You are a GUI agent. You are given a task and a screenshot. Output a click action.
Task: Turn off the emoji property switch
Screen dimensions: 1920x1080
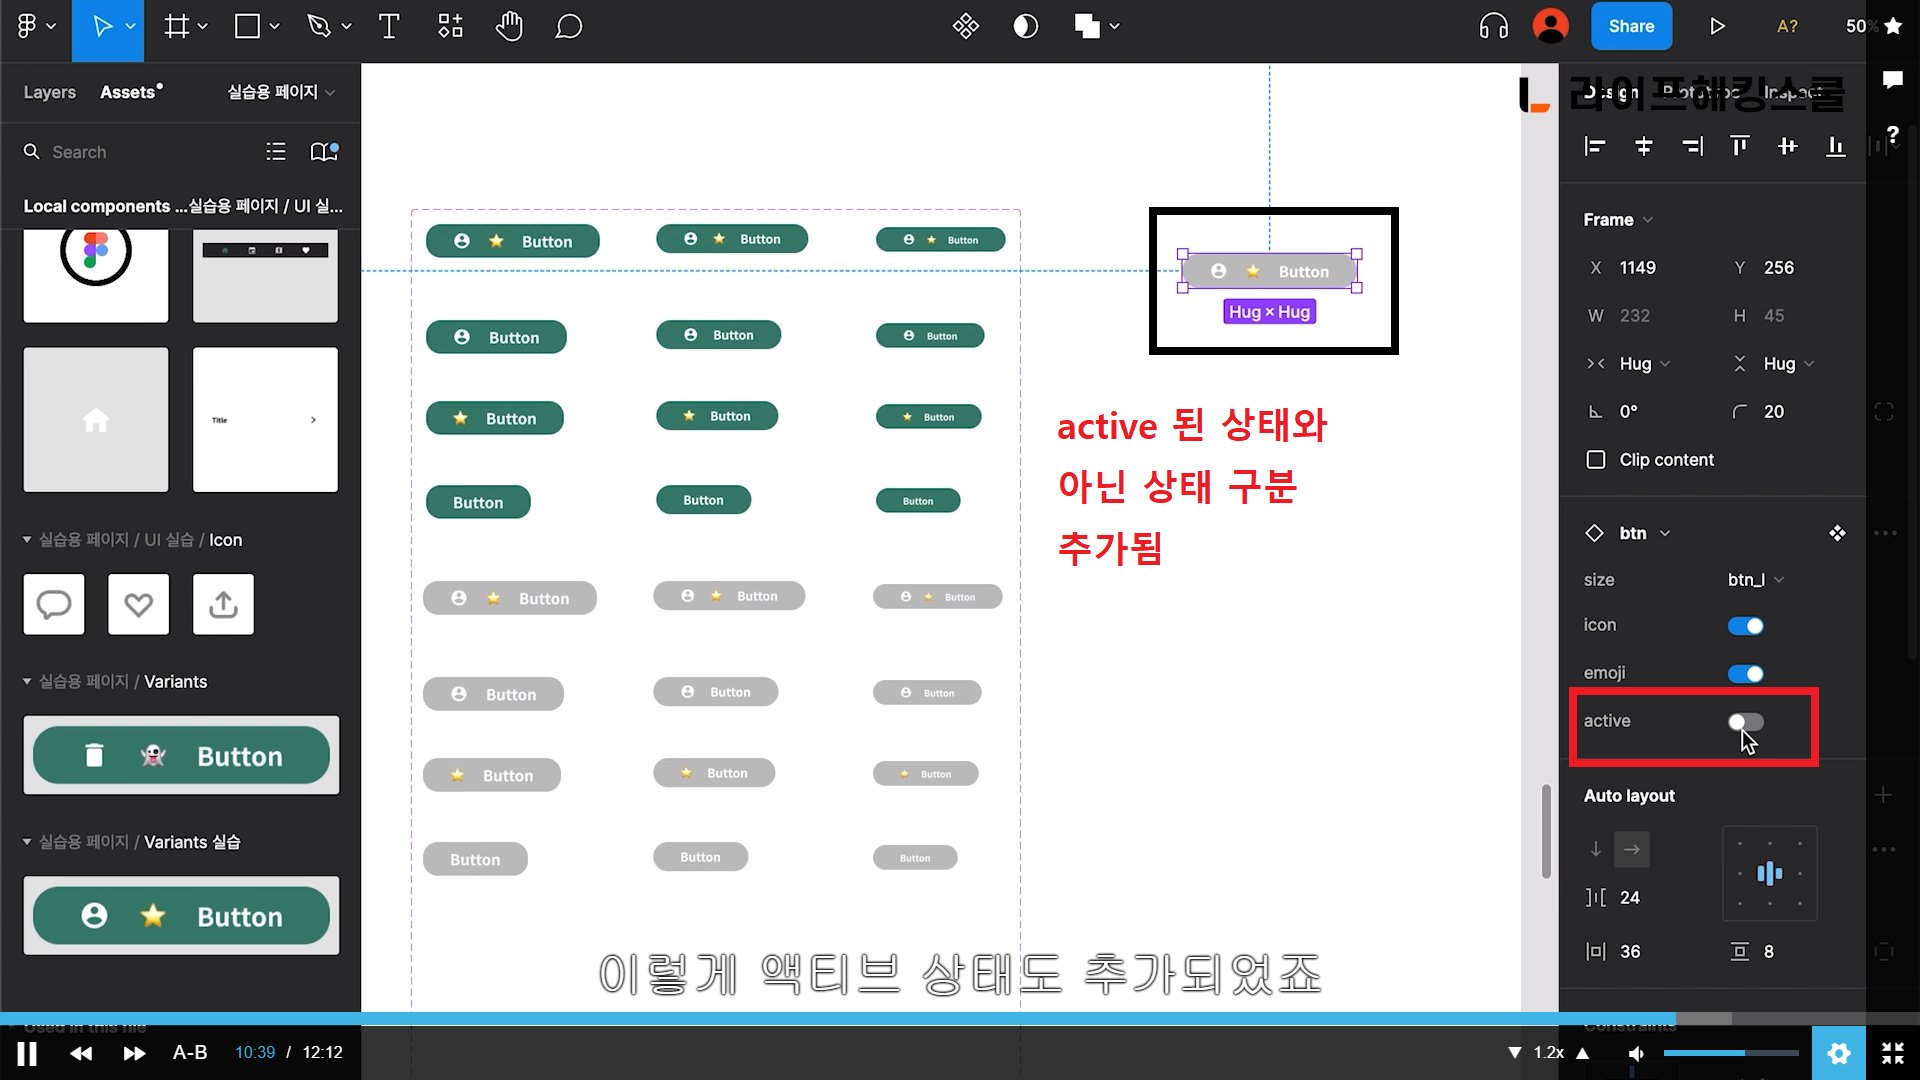tap(1745, 674)
